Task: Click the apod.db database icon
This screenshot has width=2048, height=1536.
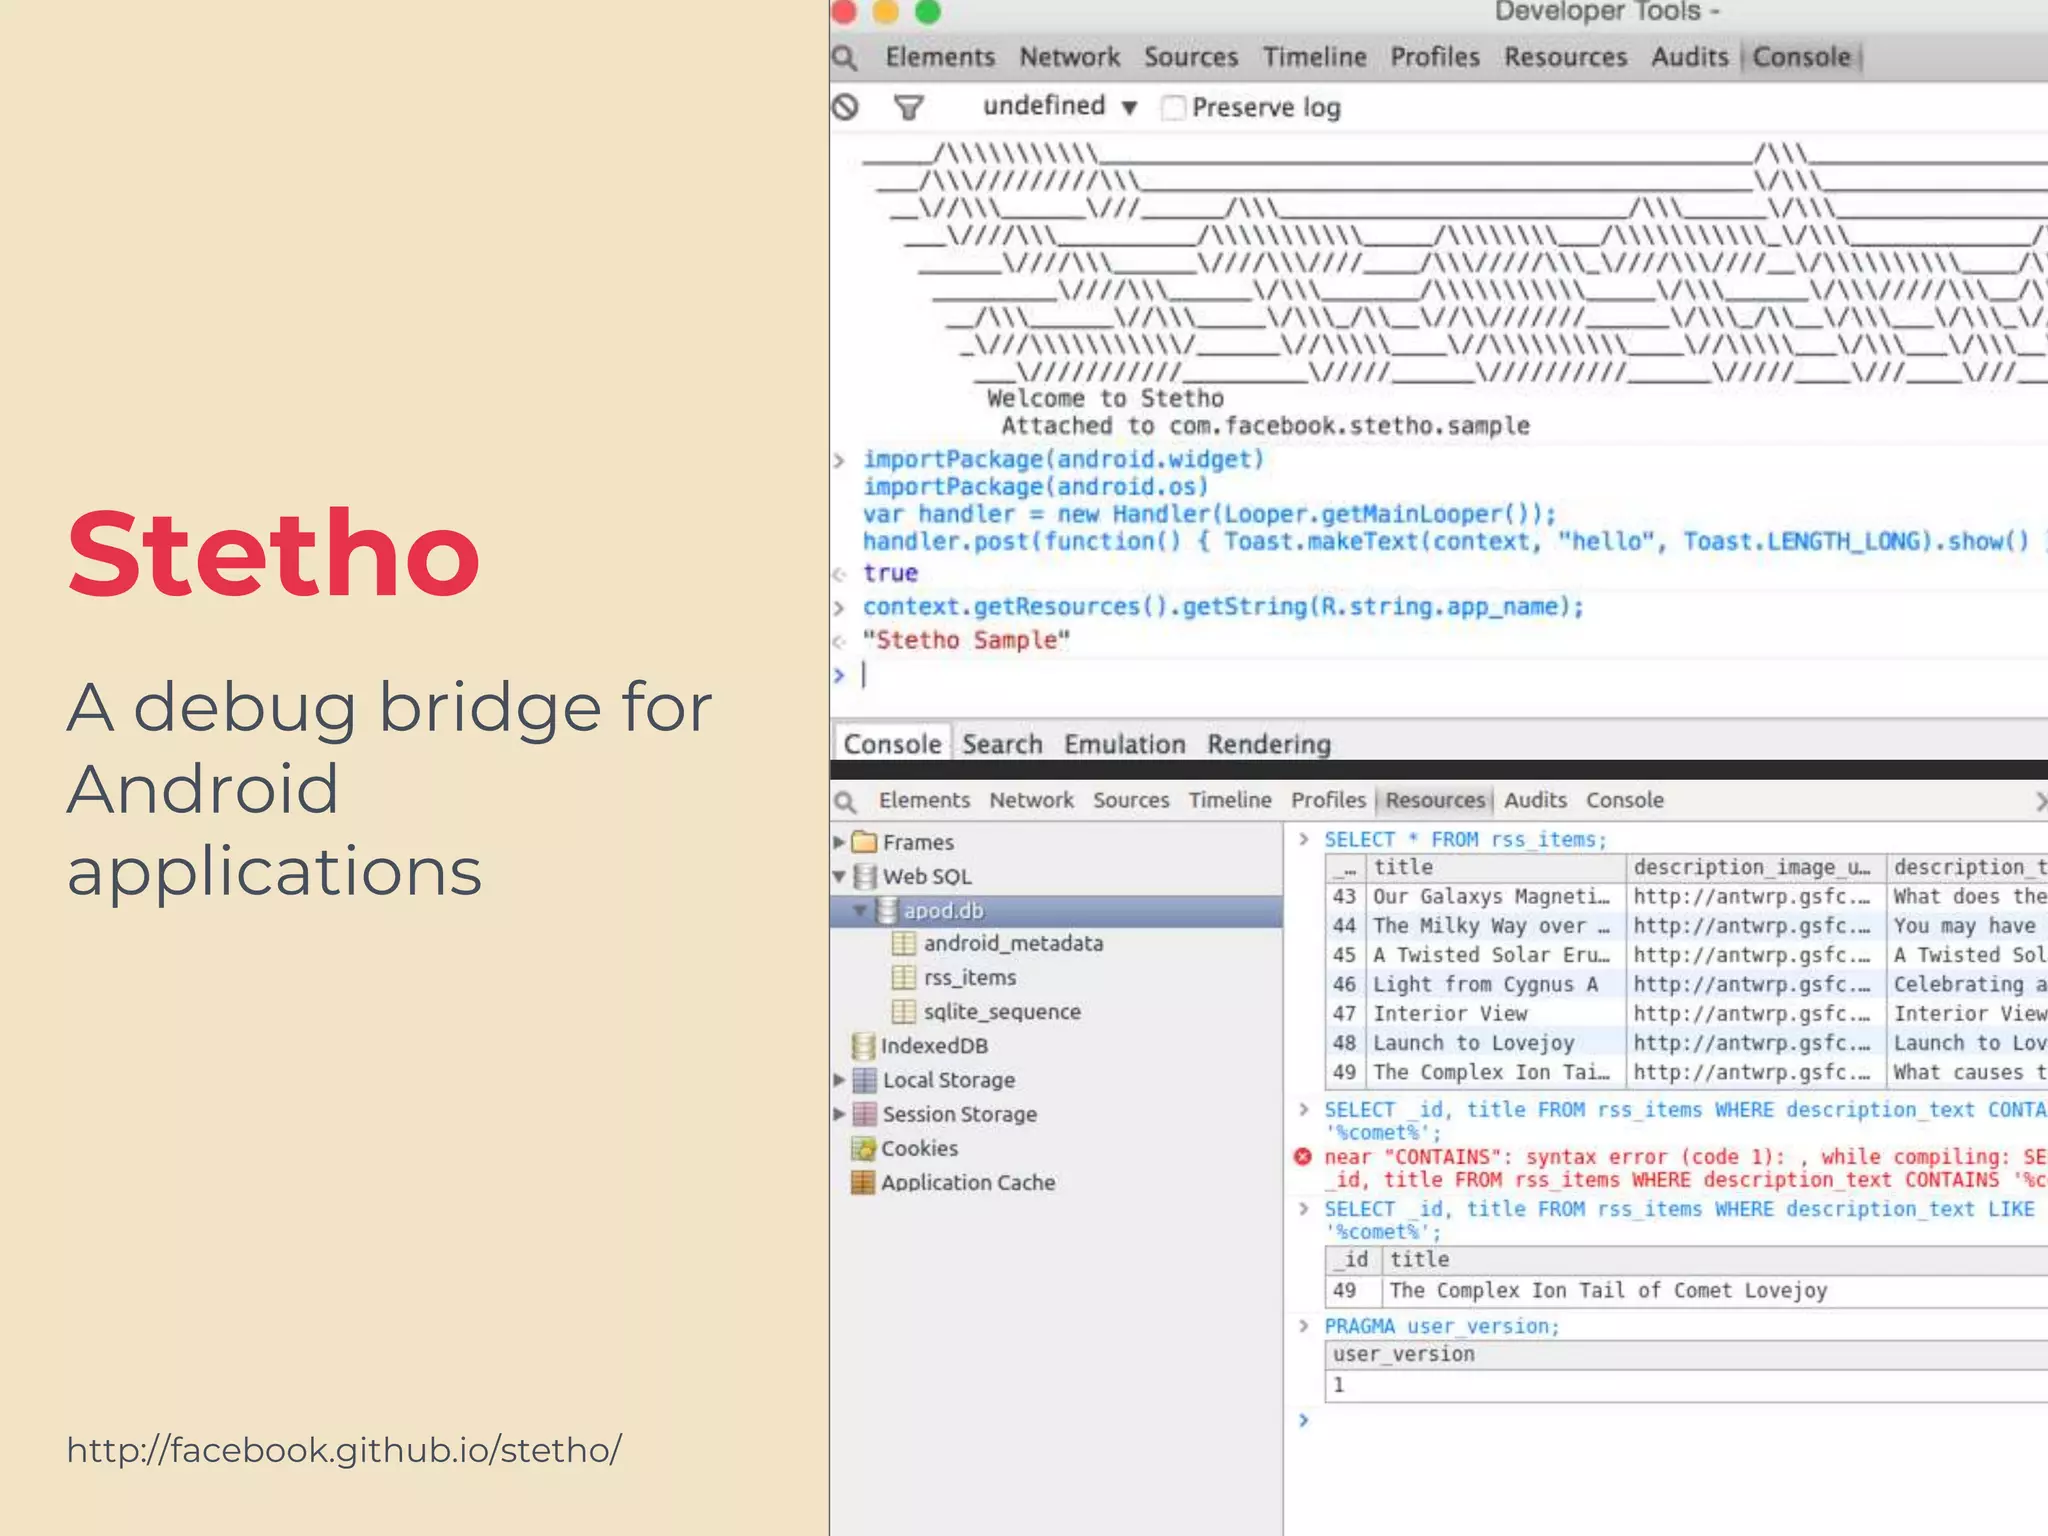Action: (887, 911)
